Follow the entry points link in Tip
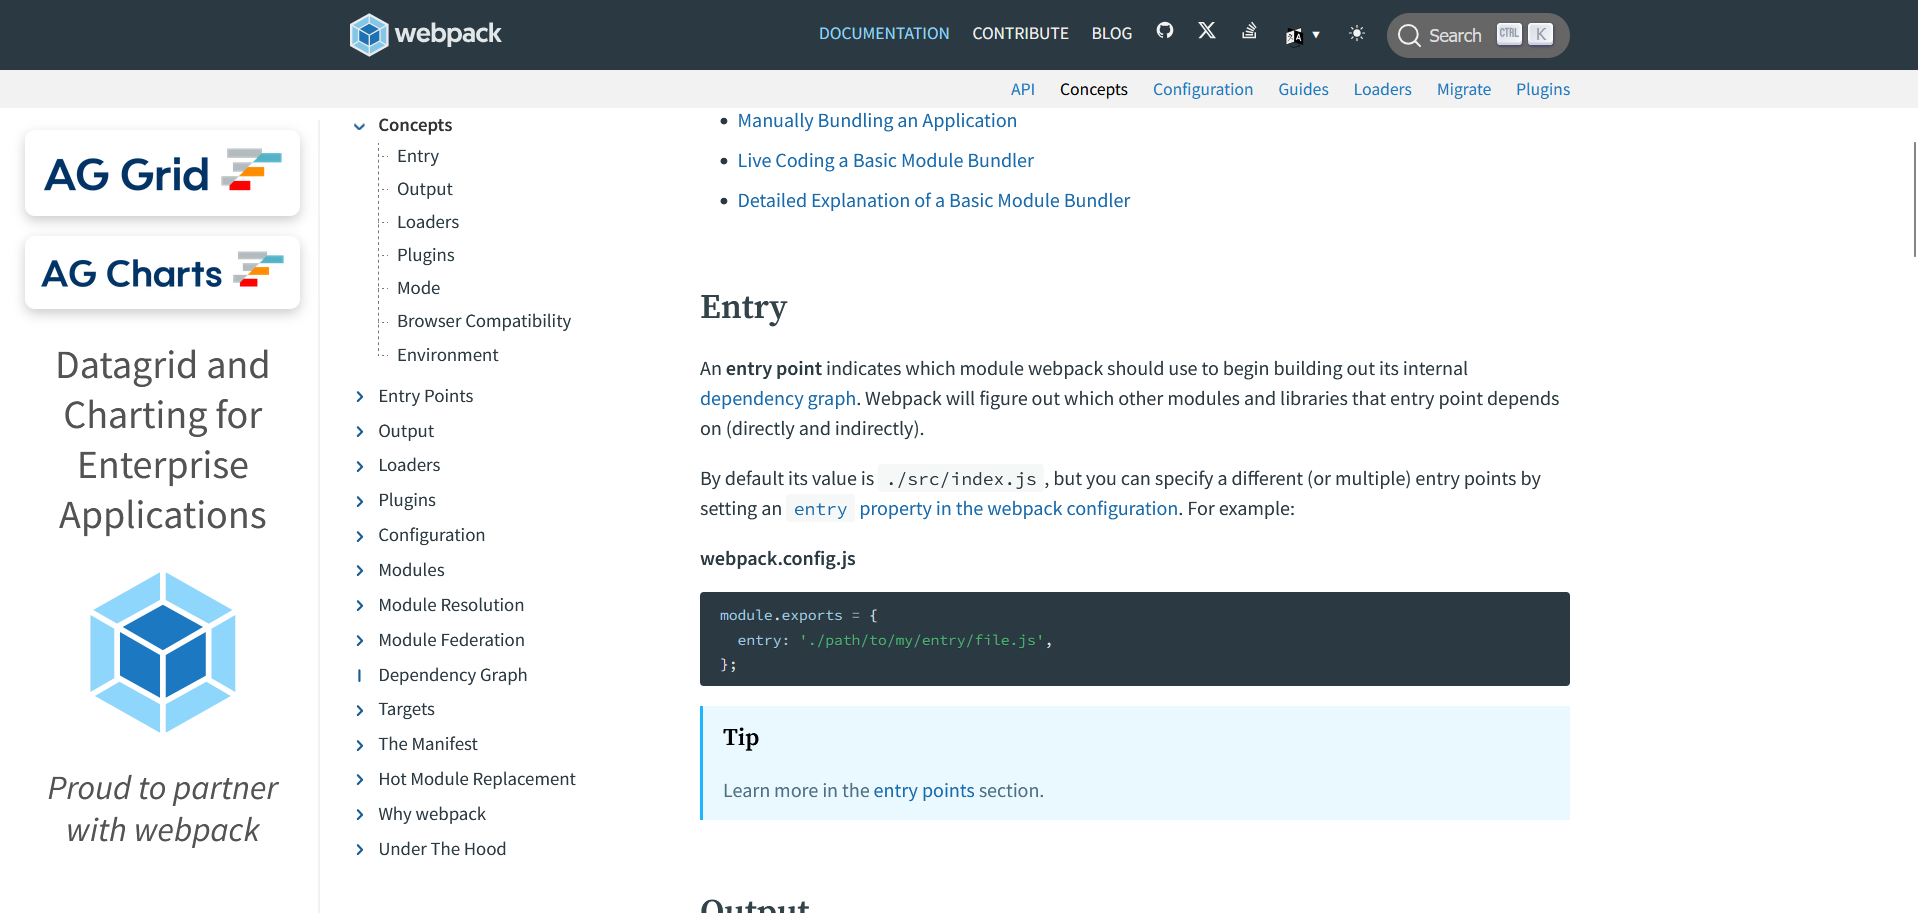Viewport: 1918px width, 913px height. [923, 790]
